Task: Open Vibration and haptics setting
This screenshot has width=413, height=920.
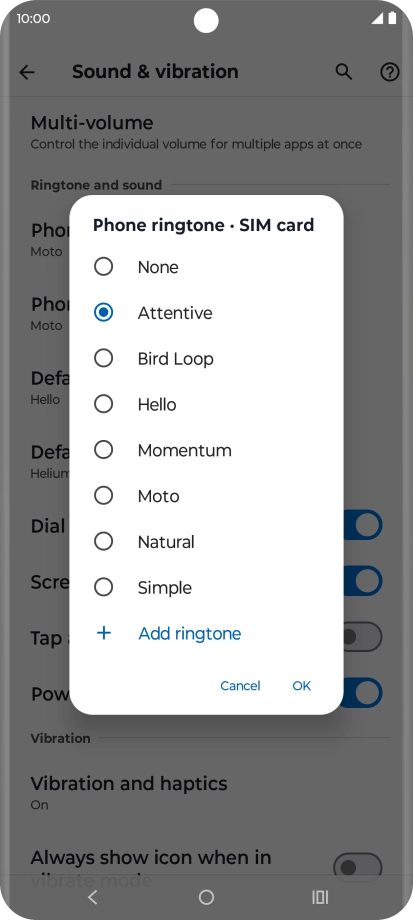Action: point(206,793)
